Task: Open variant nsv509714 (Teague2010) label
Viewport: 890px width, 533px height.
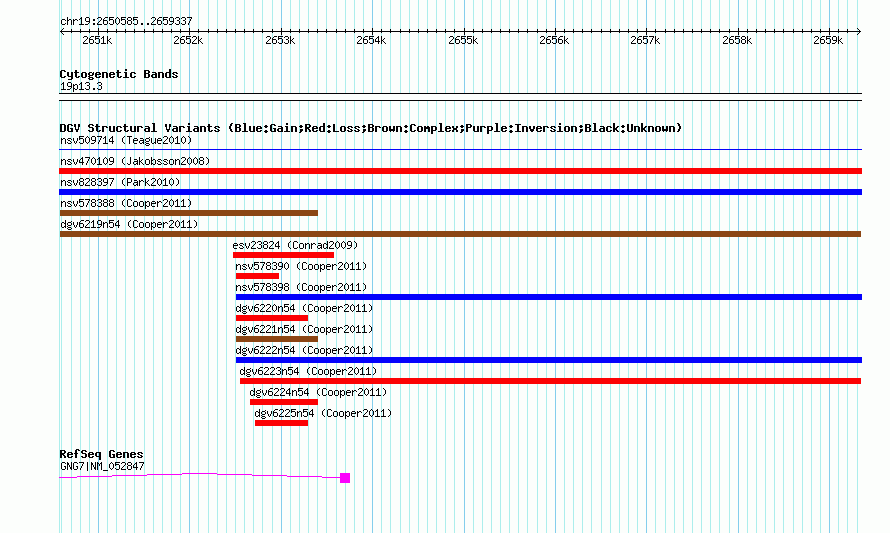Action: 126,140
